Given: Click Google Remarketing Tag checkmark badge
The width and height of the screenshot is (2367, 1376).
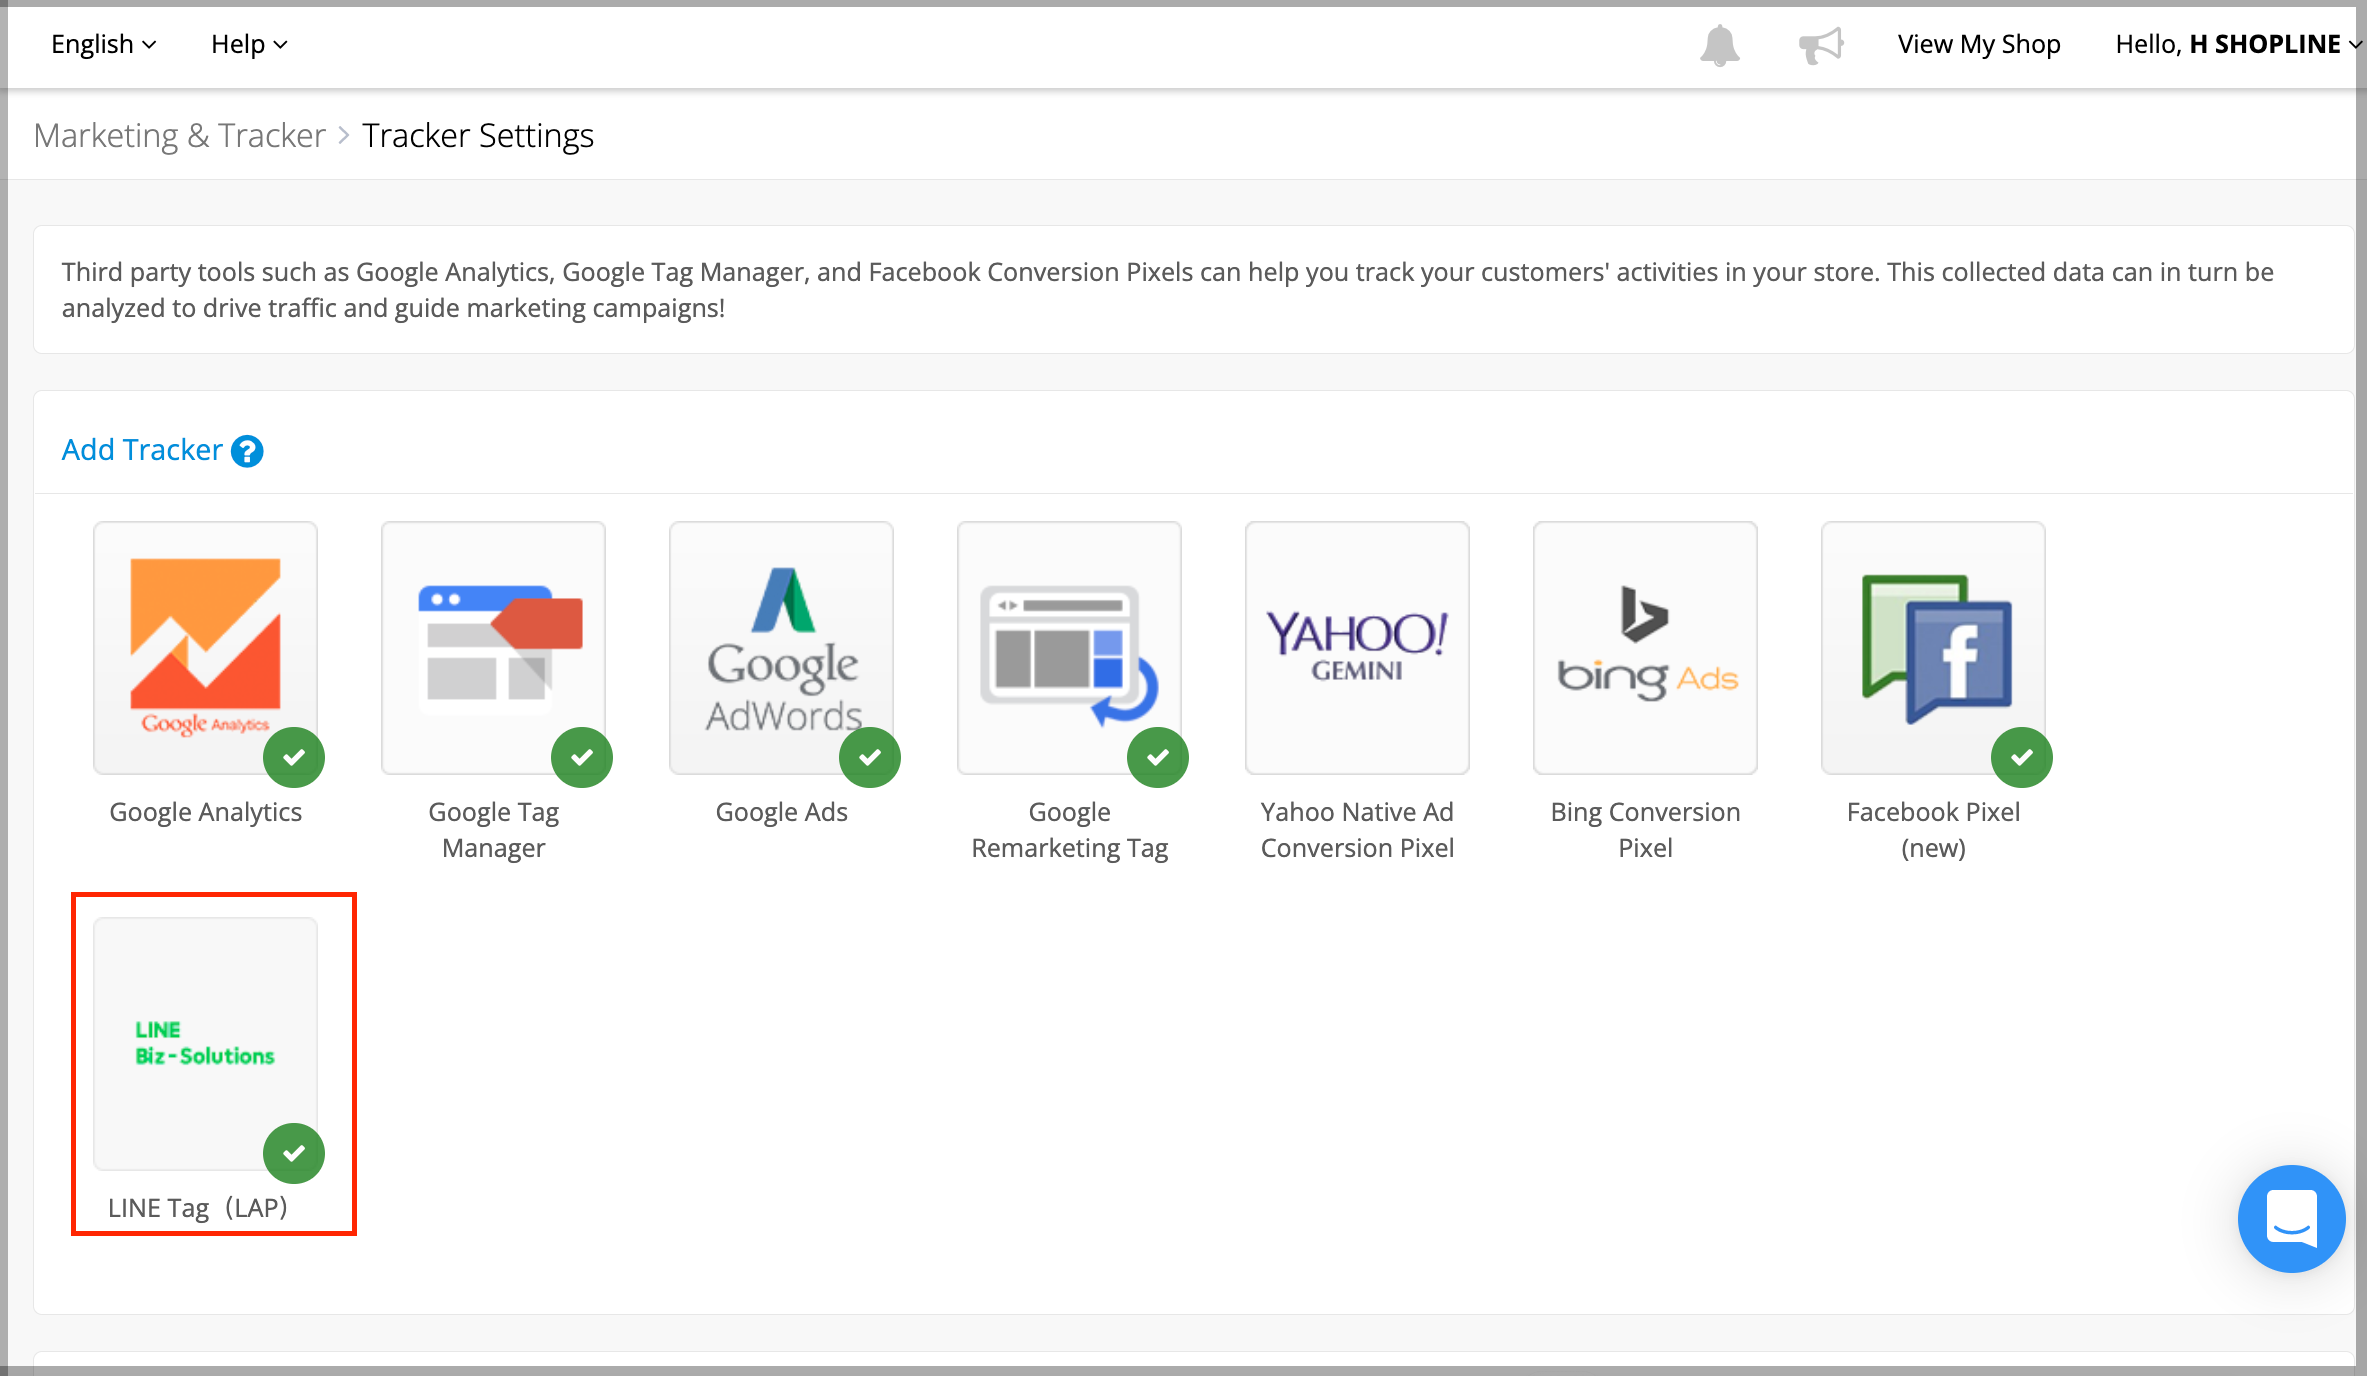Looking at the screenshot, I should click(x=1158, y=757).
